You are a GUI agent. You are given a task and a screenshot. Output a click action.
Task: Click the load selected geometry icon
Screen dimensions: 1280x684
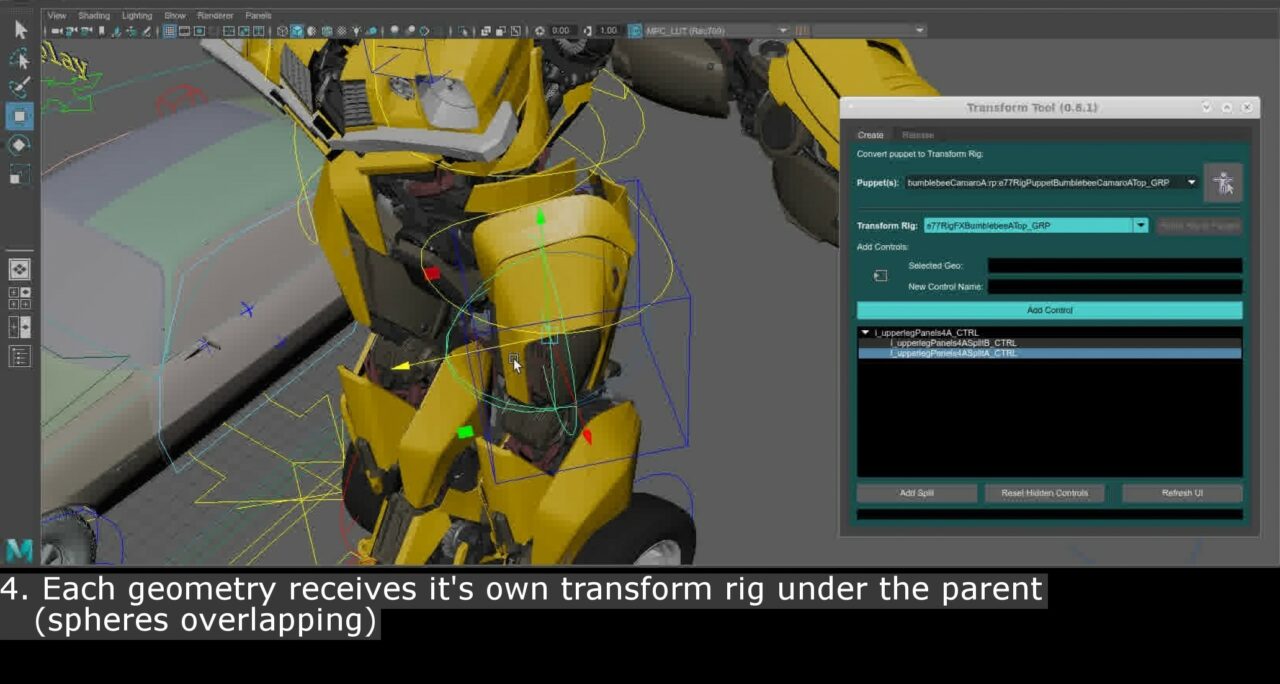(x=880, y=276)
